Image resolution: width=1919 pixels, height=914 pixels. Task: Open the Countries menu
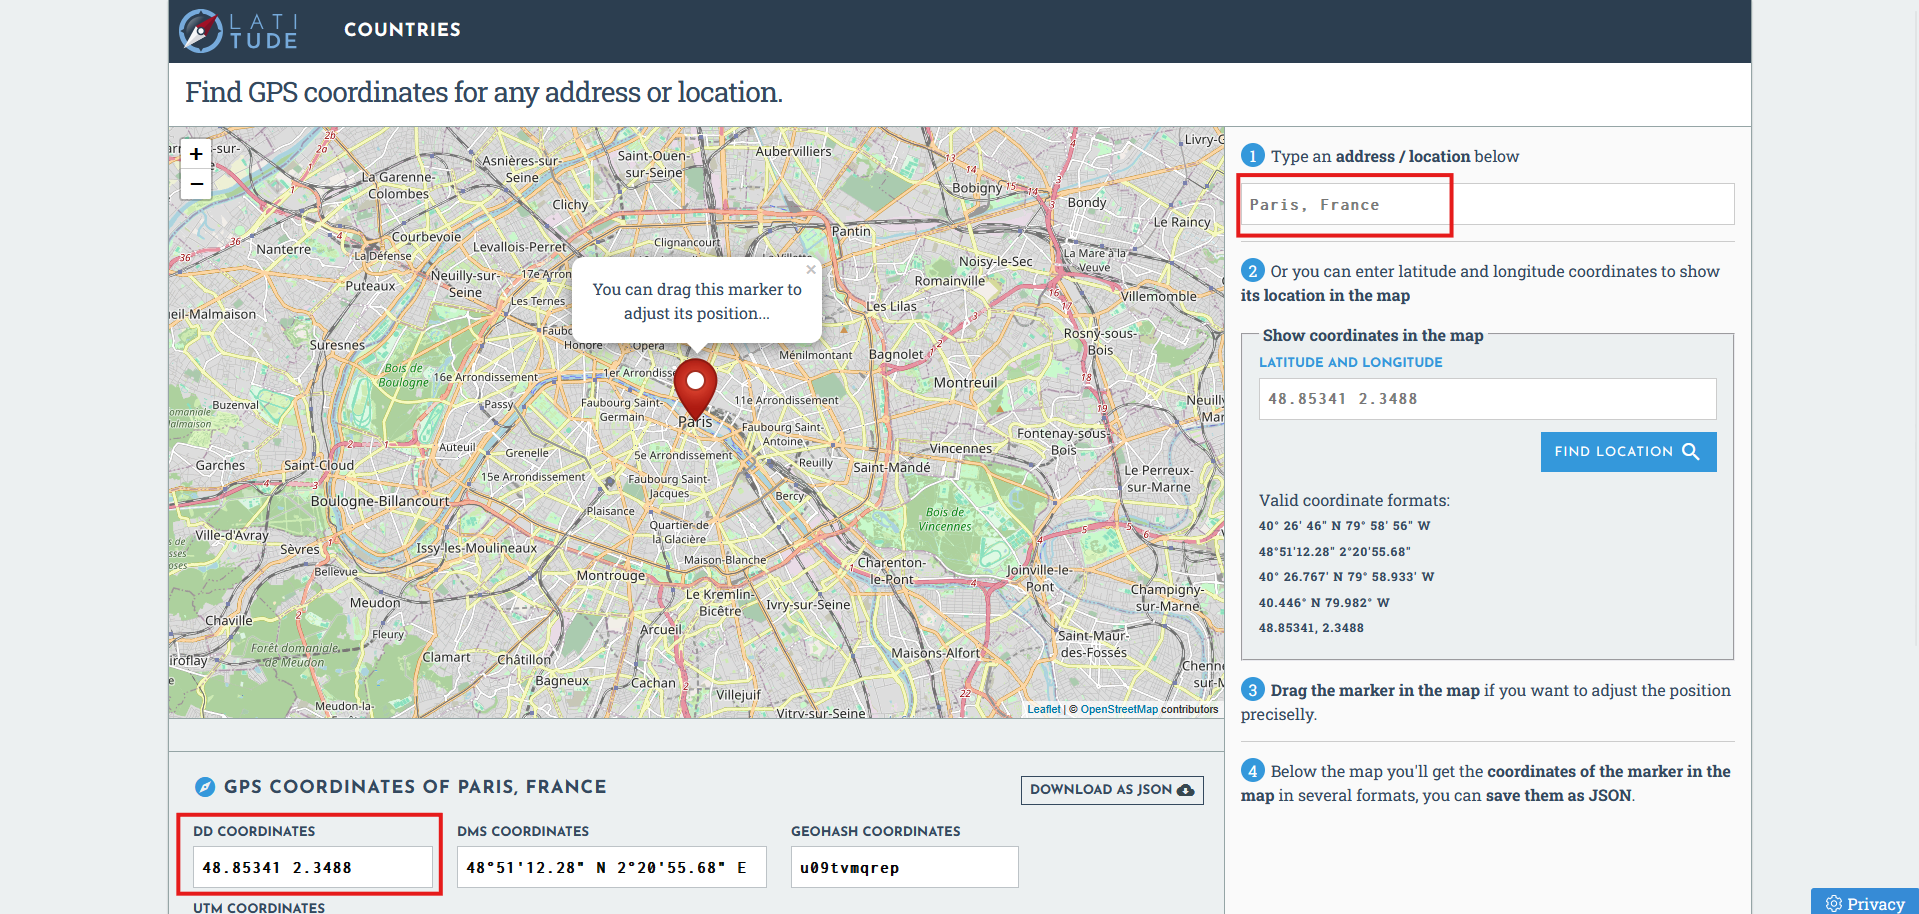pos(402,30)
